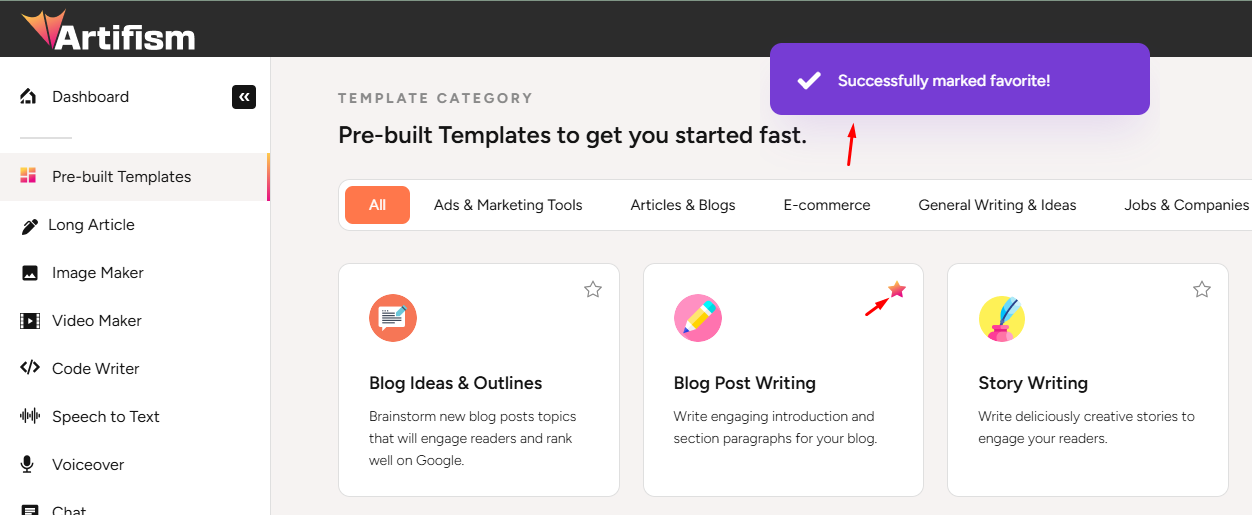Switch to Ads & Marketing Tools tab
This screenshot has width=1252, height=515.
click(508, 205)
